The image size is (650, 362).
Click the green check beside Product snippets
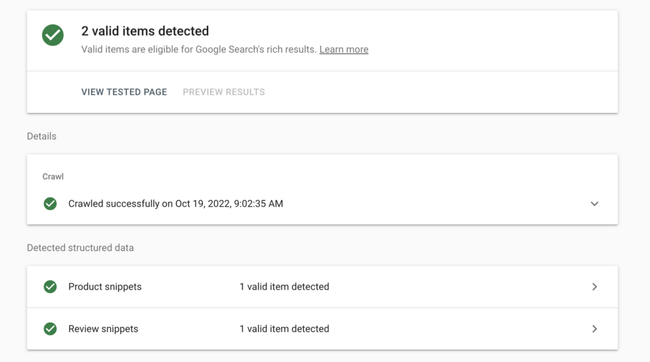tap(50, 287)
